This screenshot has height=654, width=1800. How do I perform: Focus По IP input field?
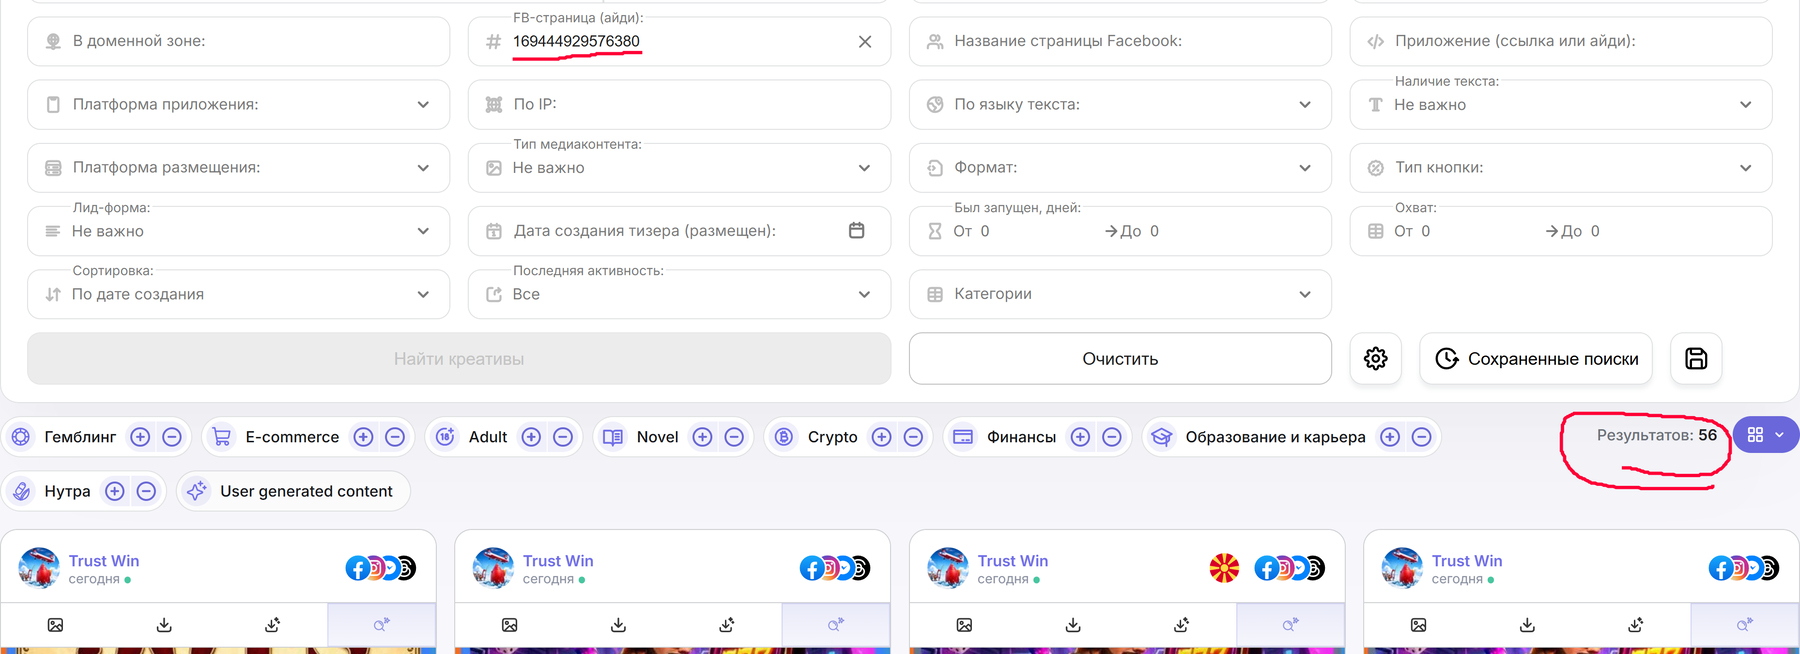pyautogui.click(x=679, y=104)
